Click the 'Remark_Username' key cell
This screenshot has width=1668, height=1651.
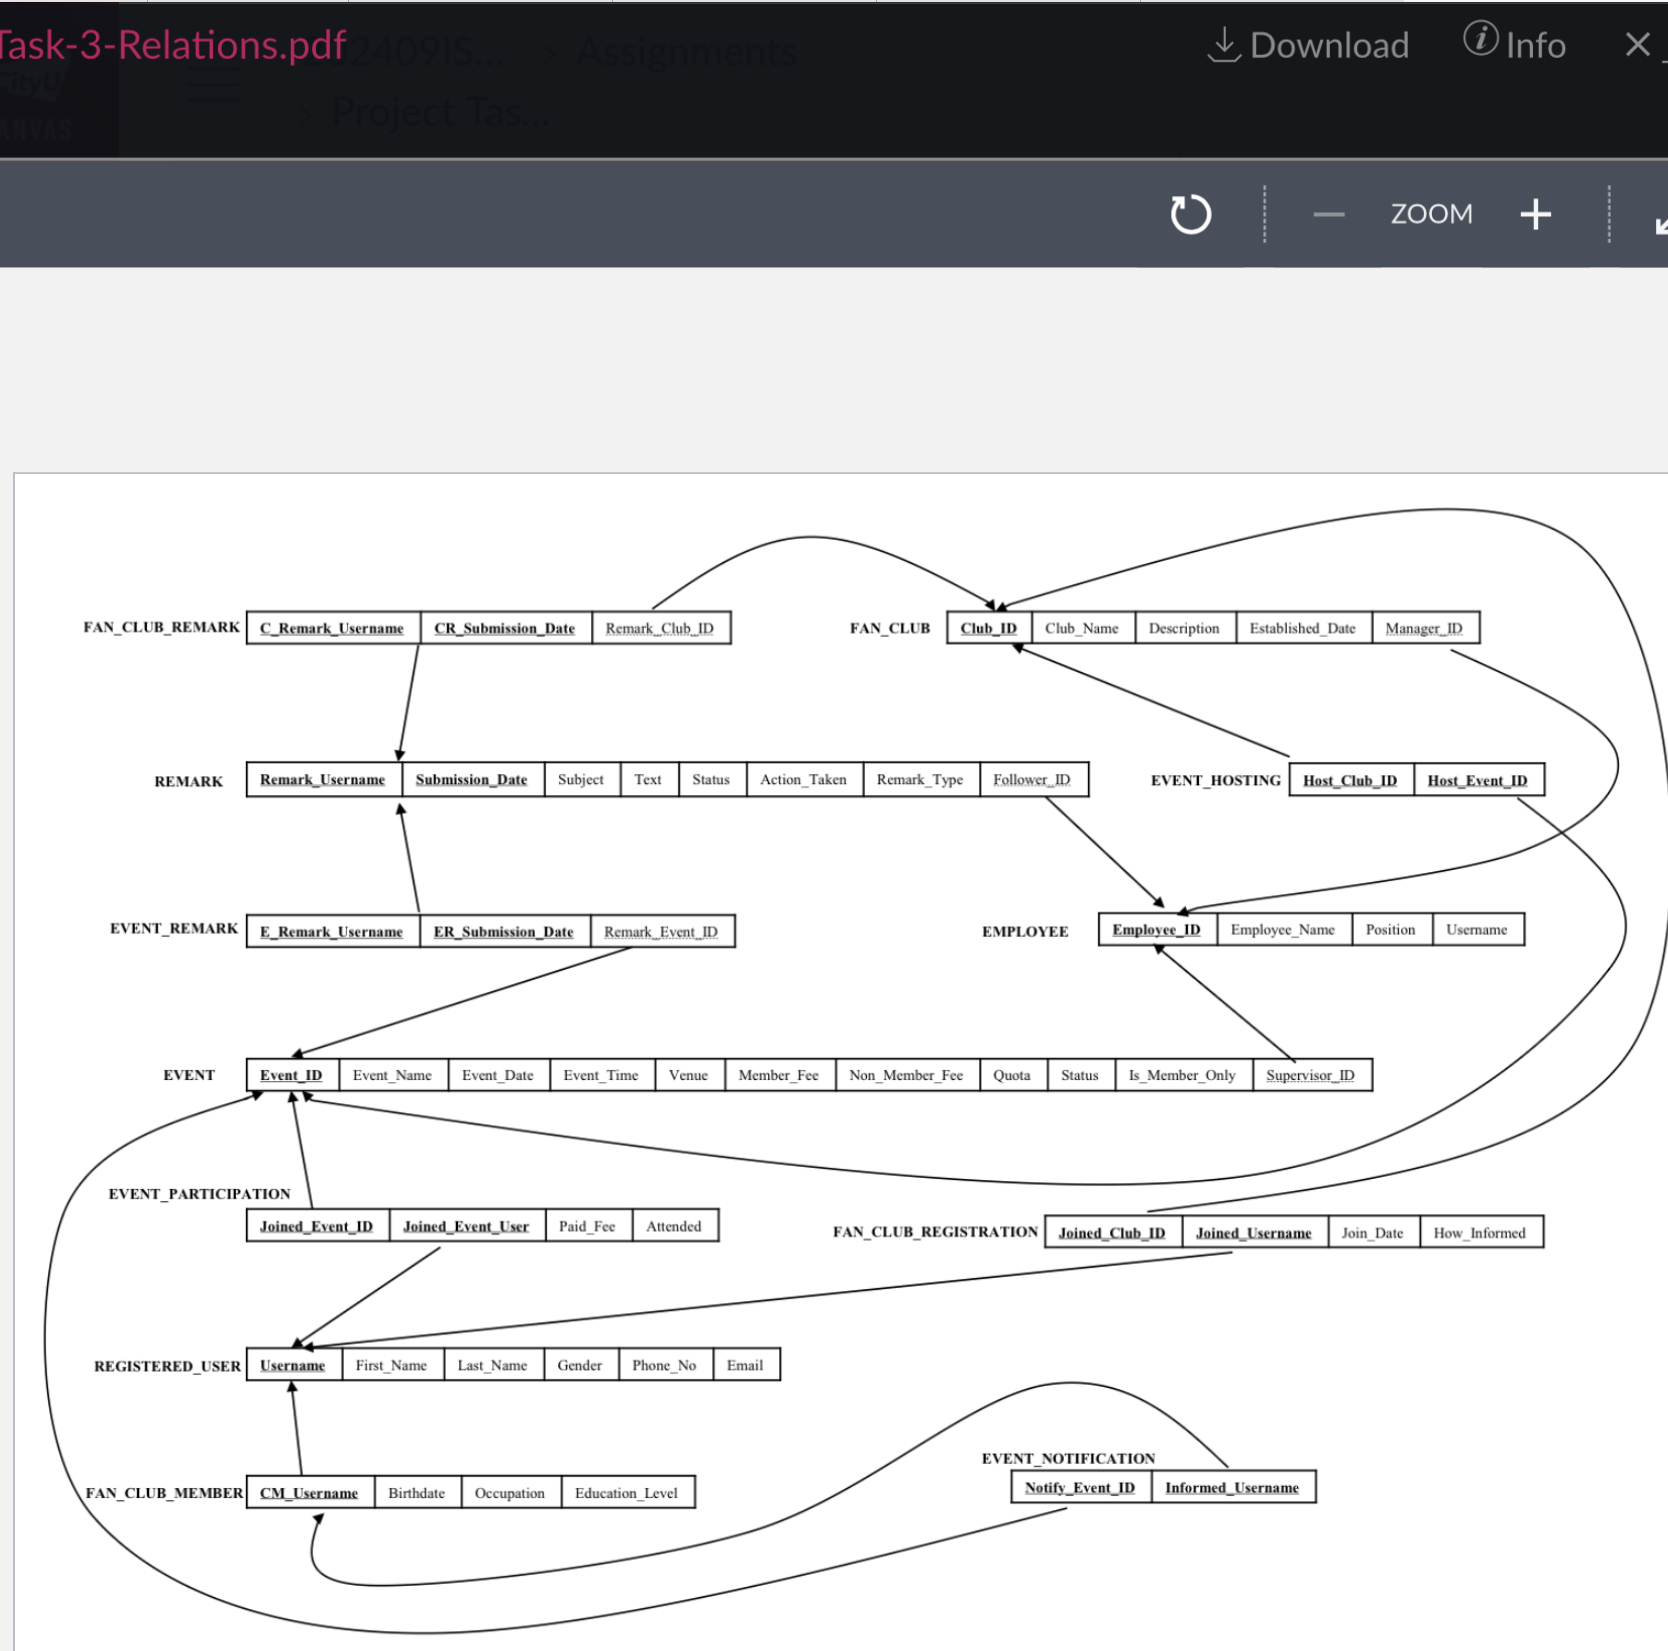click(323, 780)
